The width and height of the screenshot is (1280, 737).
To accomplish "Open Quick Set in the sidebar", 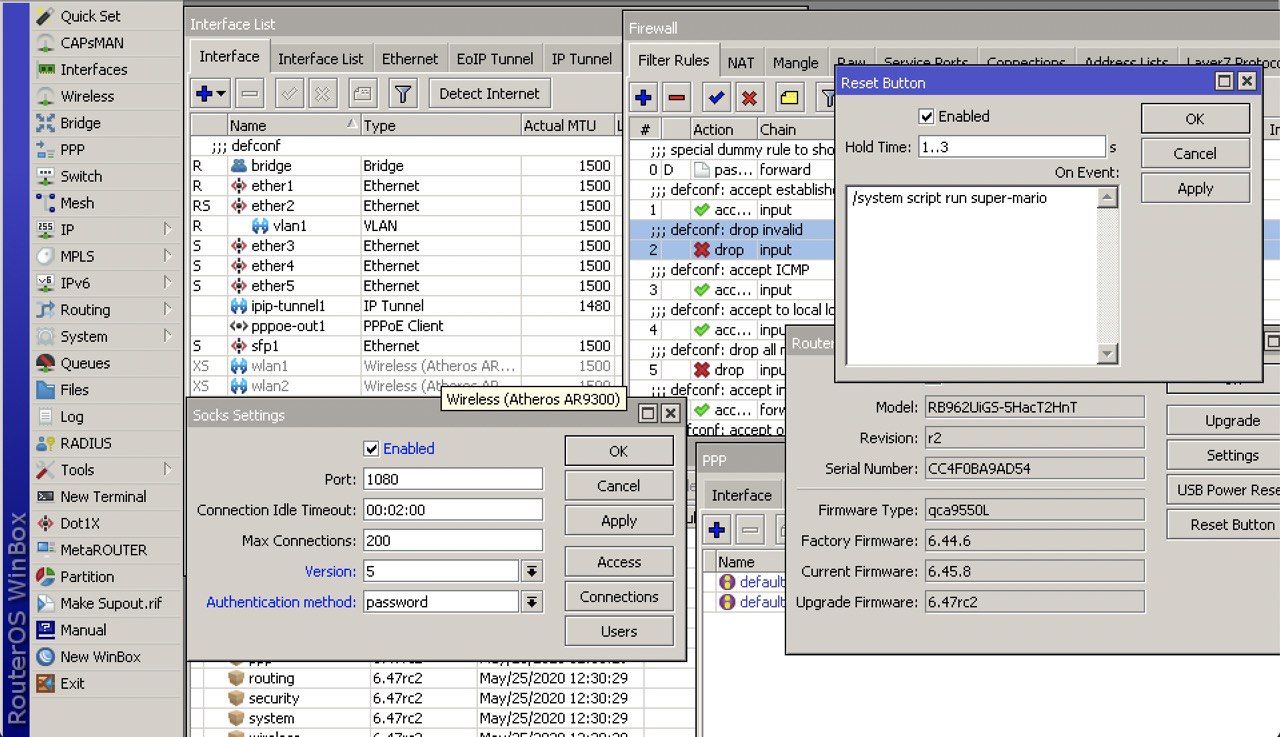I will tap(91, 16).
